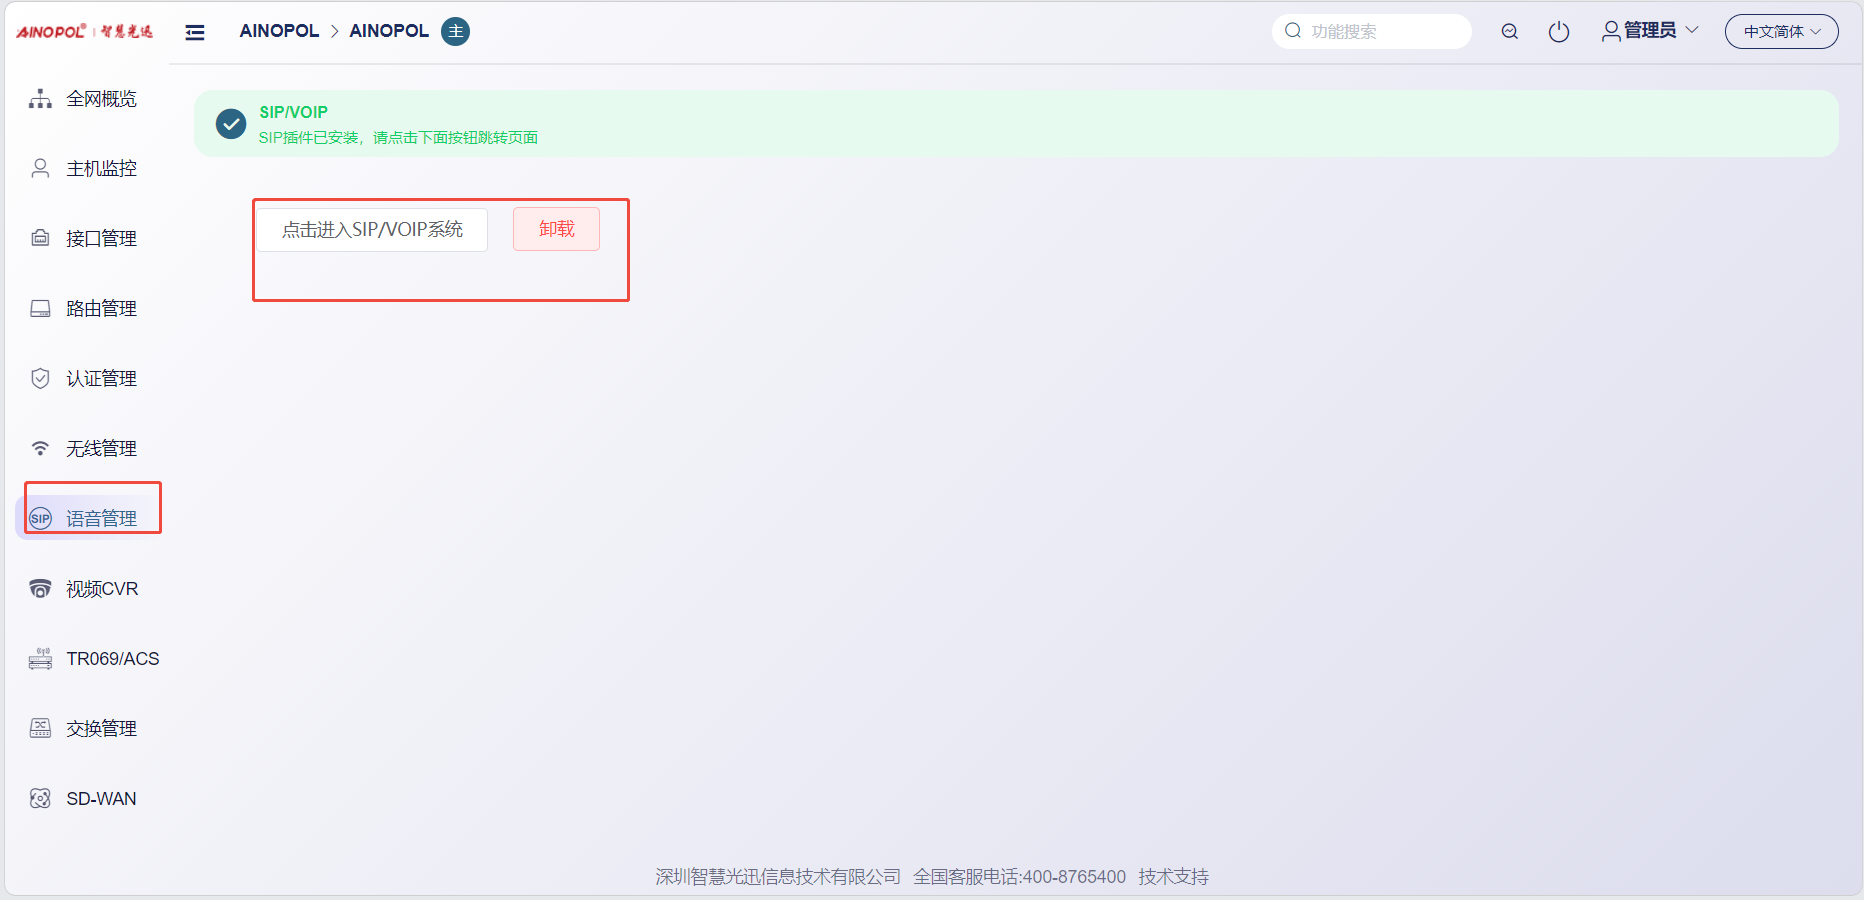Viewport: 1864px width, 900px height.
Task: Open the 中文简体 language dropdown
Action: click(1781, 32)
